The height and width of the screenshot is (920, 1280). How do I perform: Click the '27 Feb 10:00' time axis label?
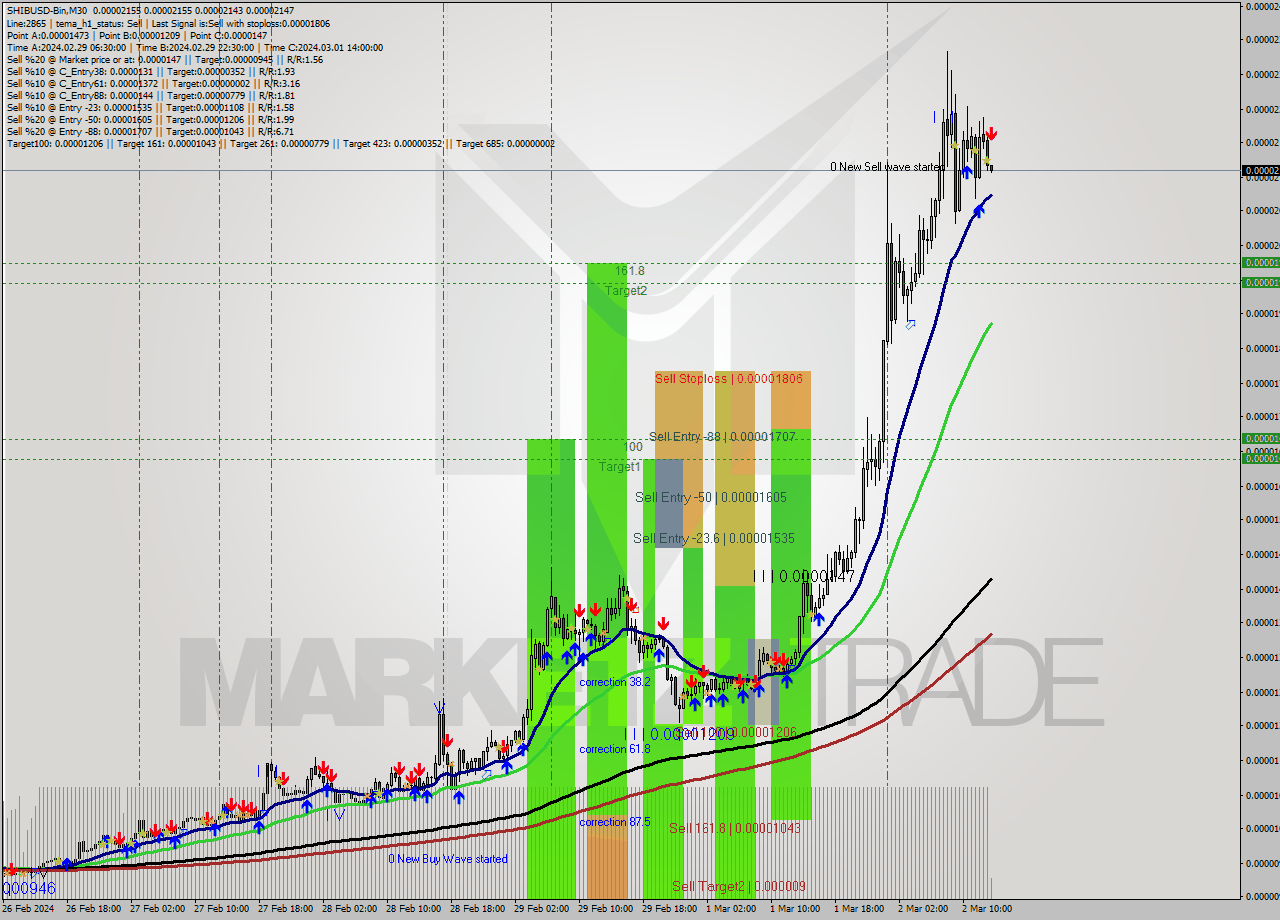[222, 909]
